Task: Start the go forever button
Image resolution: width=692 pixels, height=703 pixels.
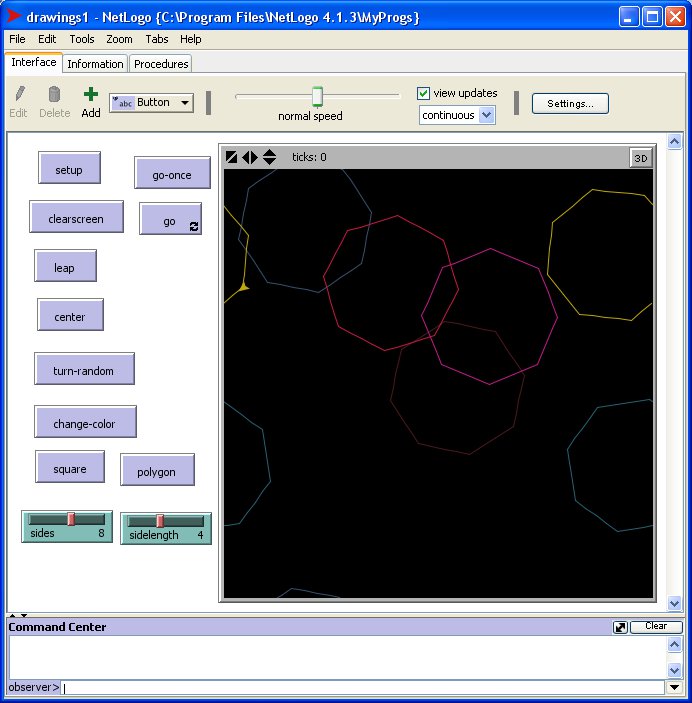Action: coord(170,219)
